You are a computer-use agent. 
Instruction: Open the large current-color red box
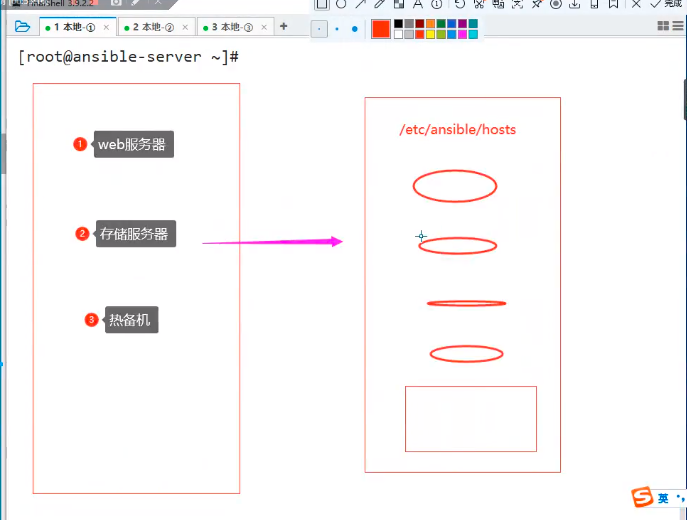point(381,29)
